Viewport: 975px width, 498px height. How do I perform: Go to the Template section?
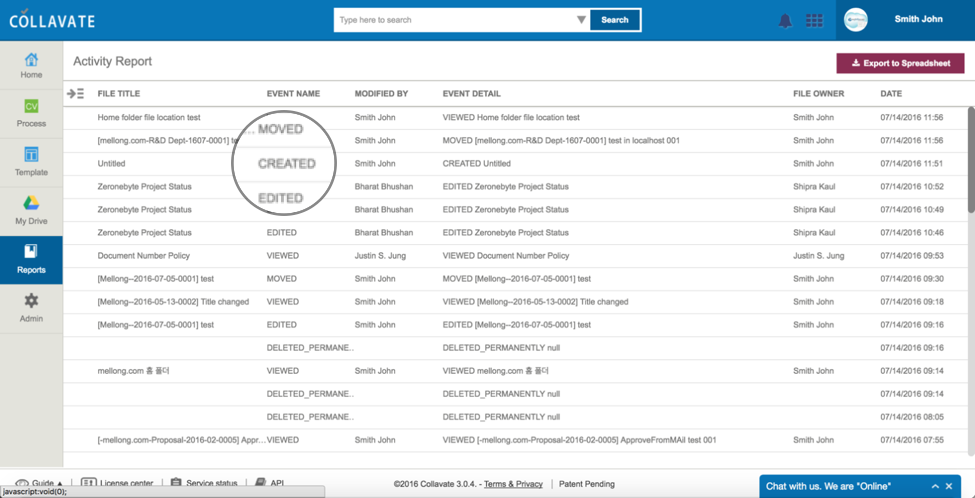click(x=31, y=162)
